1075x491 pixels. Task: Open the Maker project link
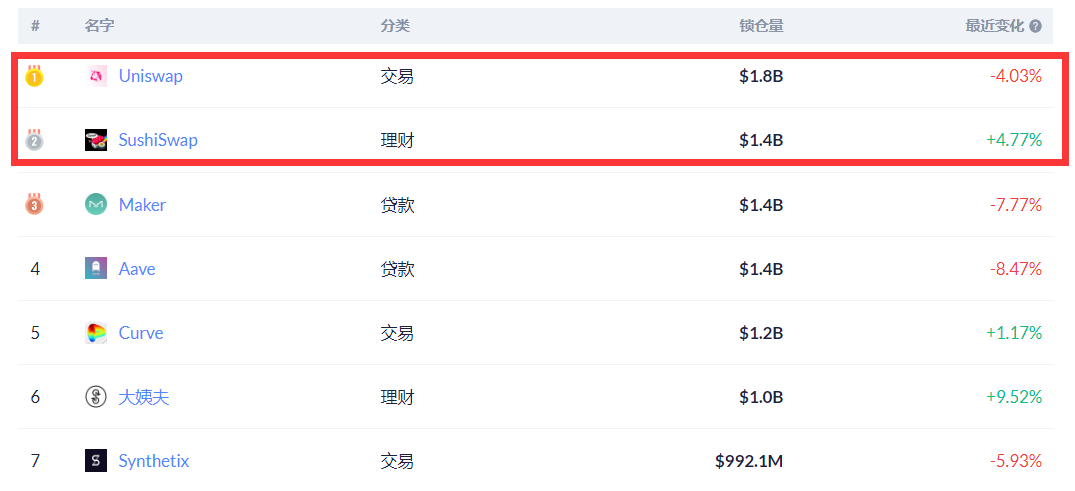point(143,204)
